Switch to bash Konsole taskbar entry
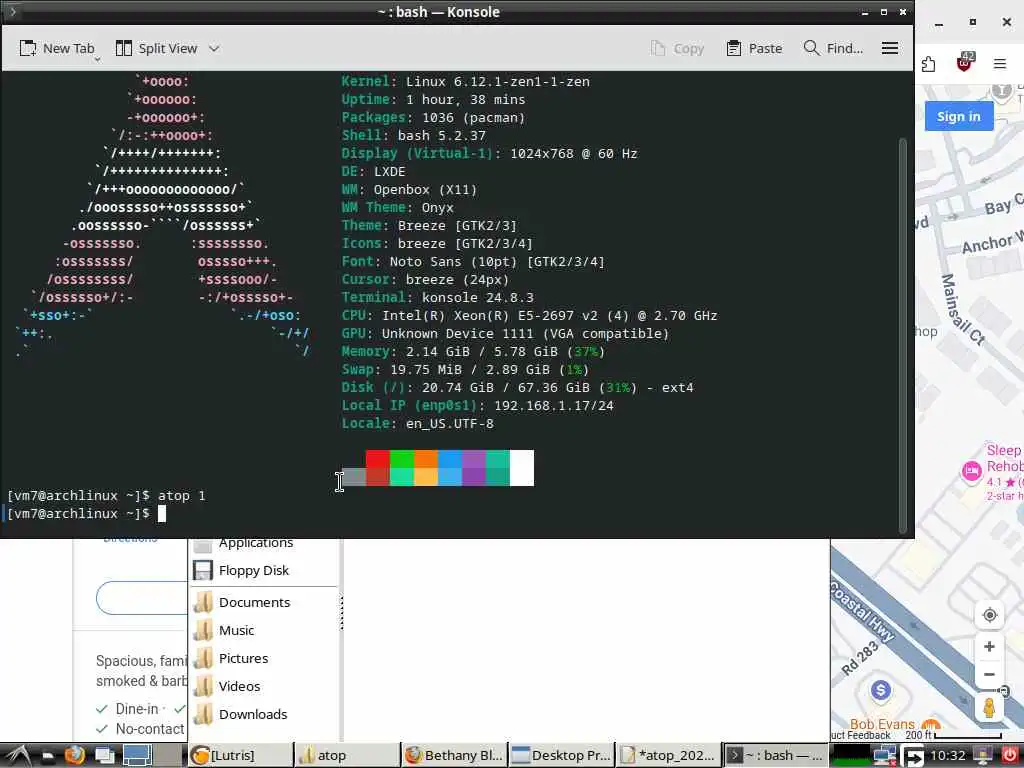1024x768 pixels. click(x=776, y=756)
